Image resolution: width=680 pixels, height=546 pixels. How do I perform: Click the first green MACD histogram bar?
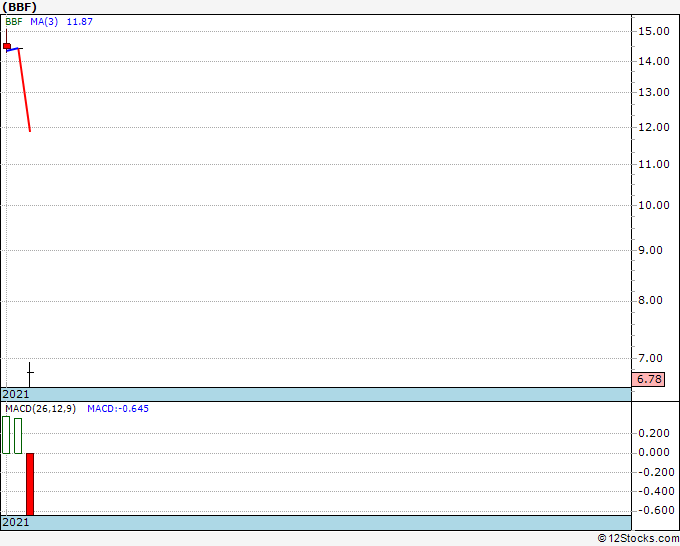[6, 435]
